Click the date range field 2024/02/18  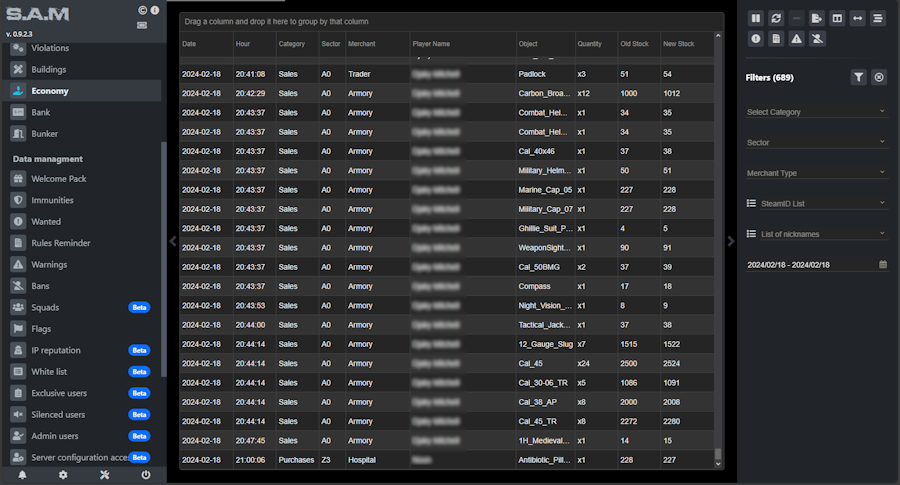click(810, 265)
